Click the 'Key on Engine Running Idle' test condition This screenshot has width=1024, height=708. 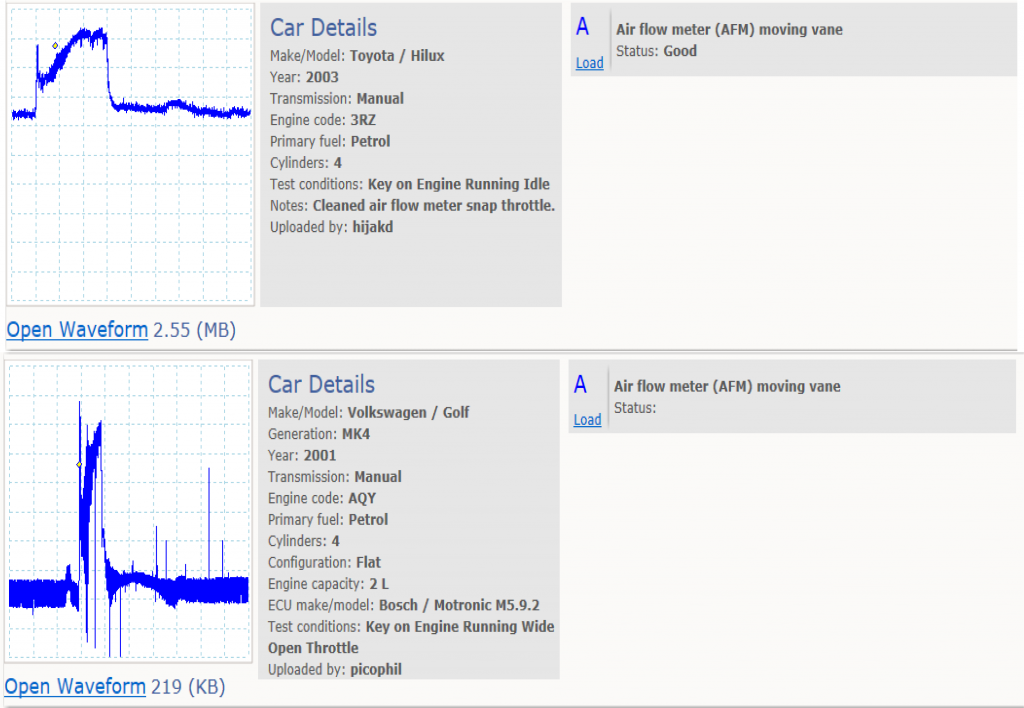(458, 184)
